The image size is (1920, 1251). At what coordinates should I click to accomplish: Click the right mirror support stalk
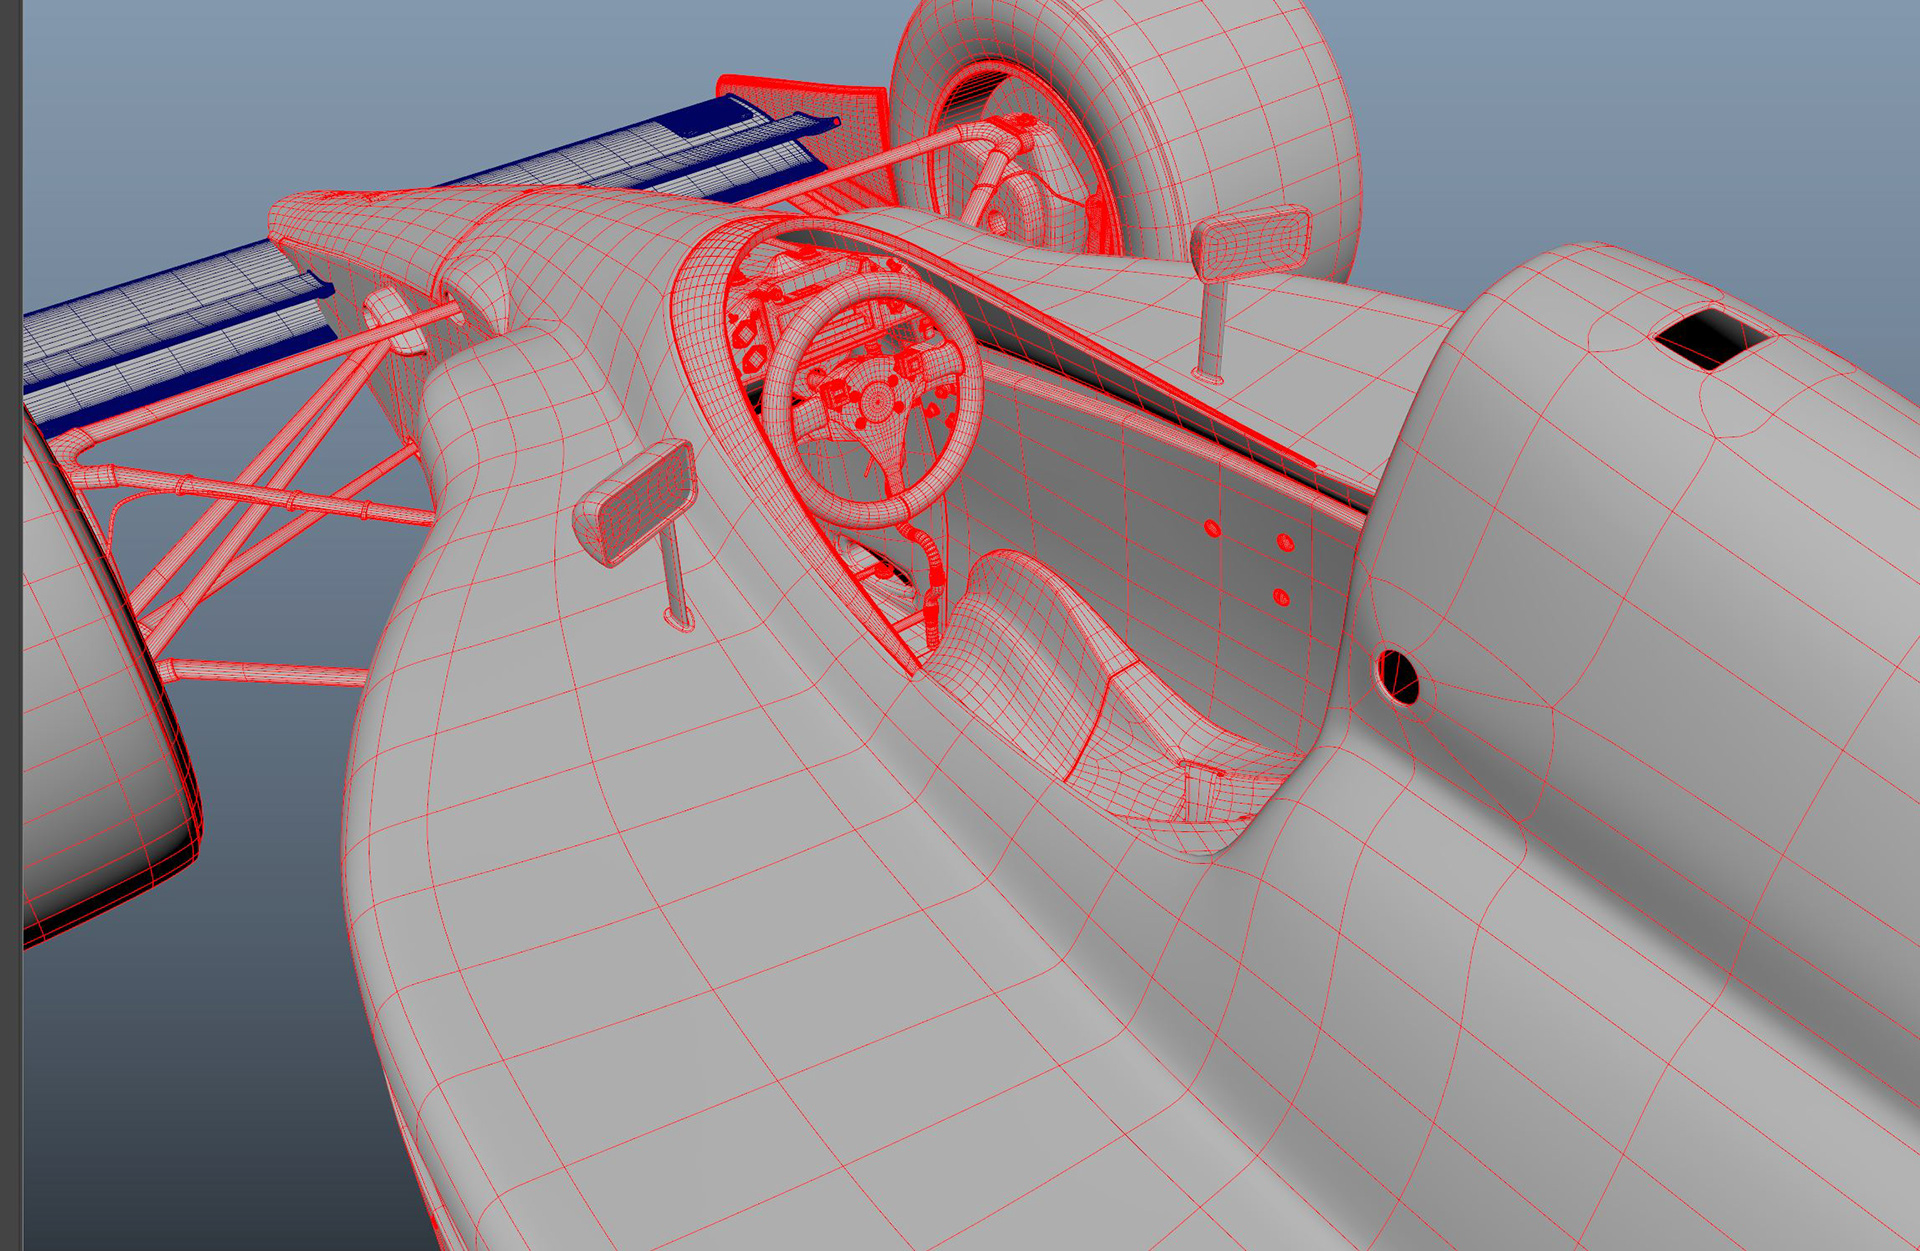1211,325
